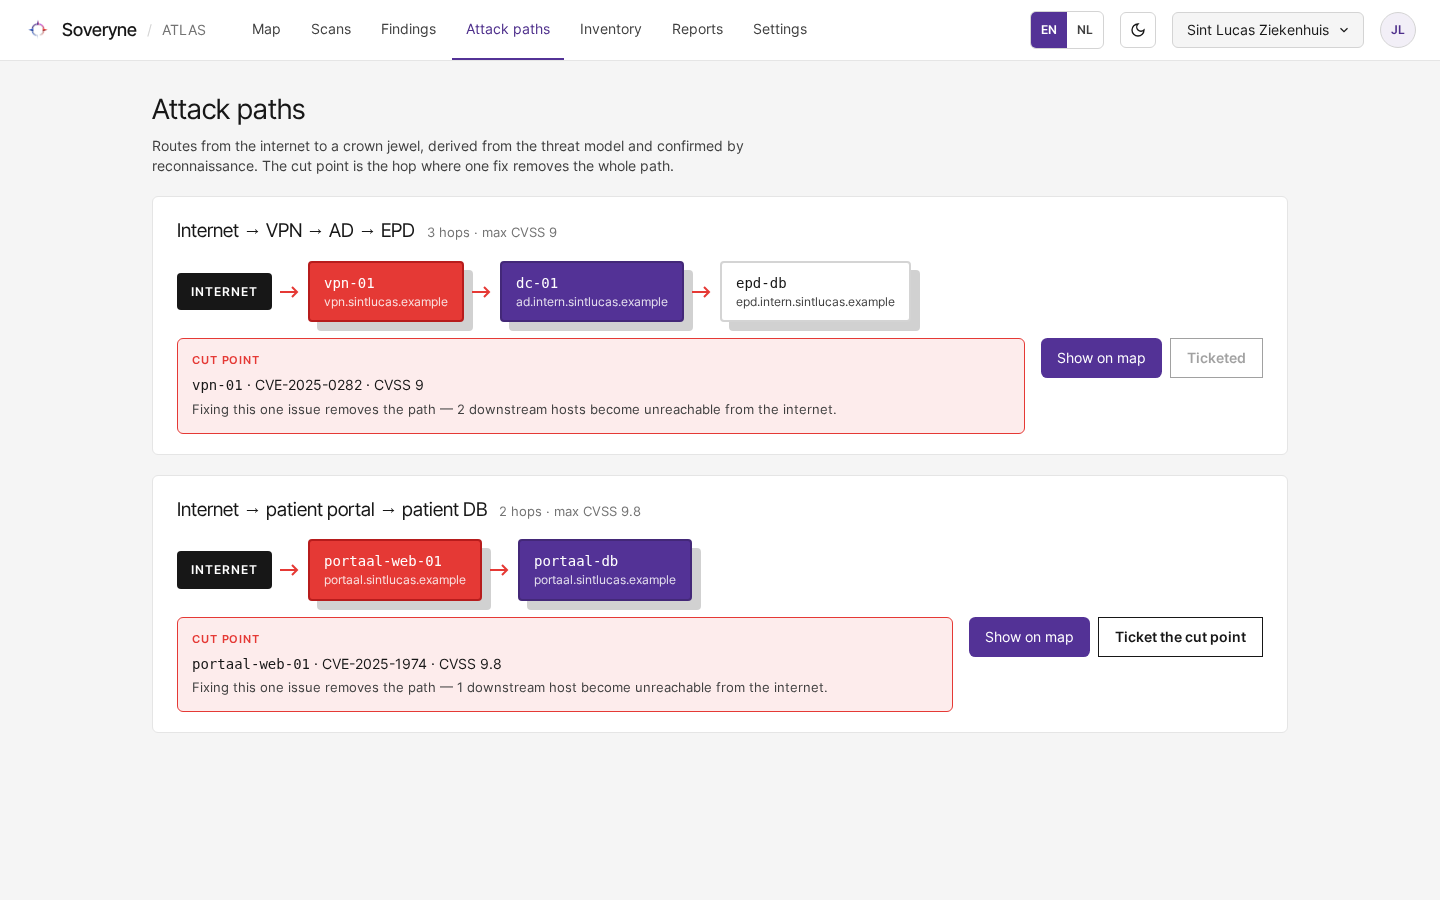Click the vpn-01 host node
Viewport: 1440px width, 900px height.
(x=386, y=291)
